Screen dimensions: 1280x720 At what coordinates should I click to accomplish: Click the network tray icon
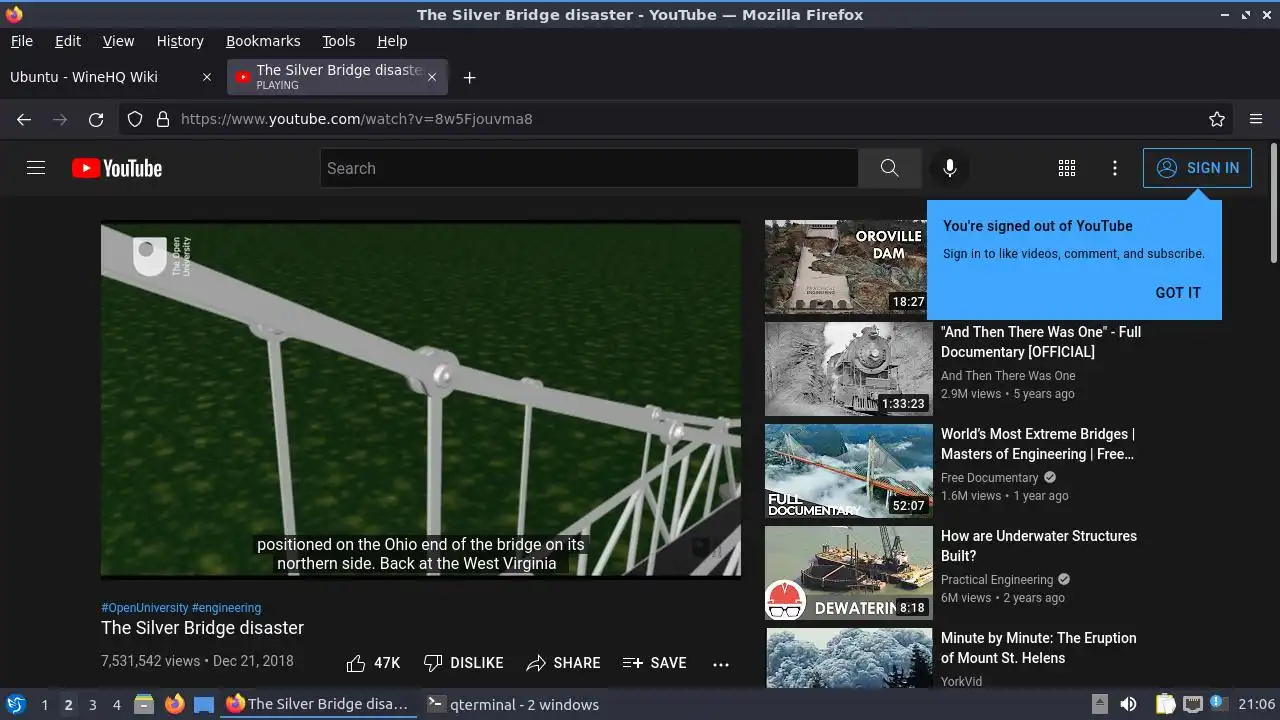pos(1192,704)
